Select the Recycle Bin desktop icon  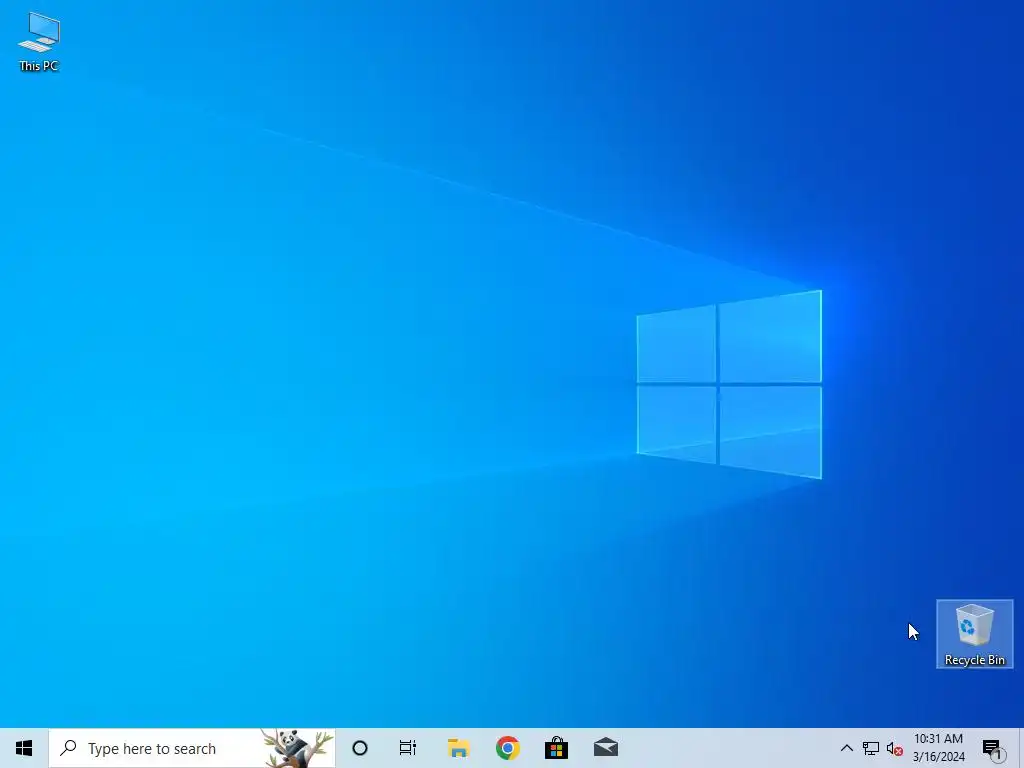pyautogui.click(x=974, y=634)
